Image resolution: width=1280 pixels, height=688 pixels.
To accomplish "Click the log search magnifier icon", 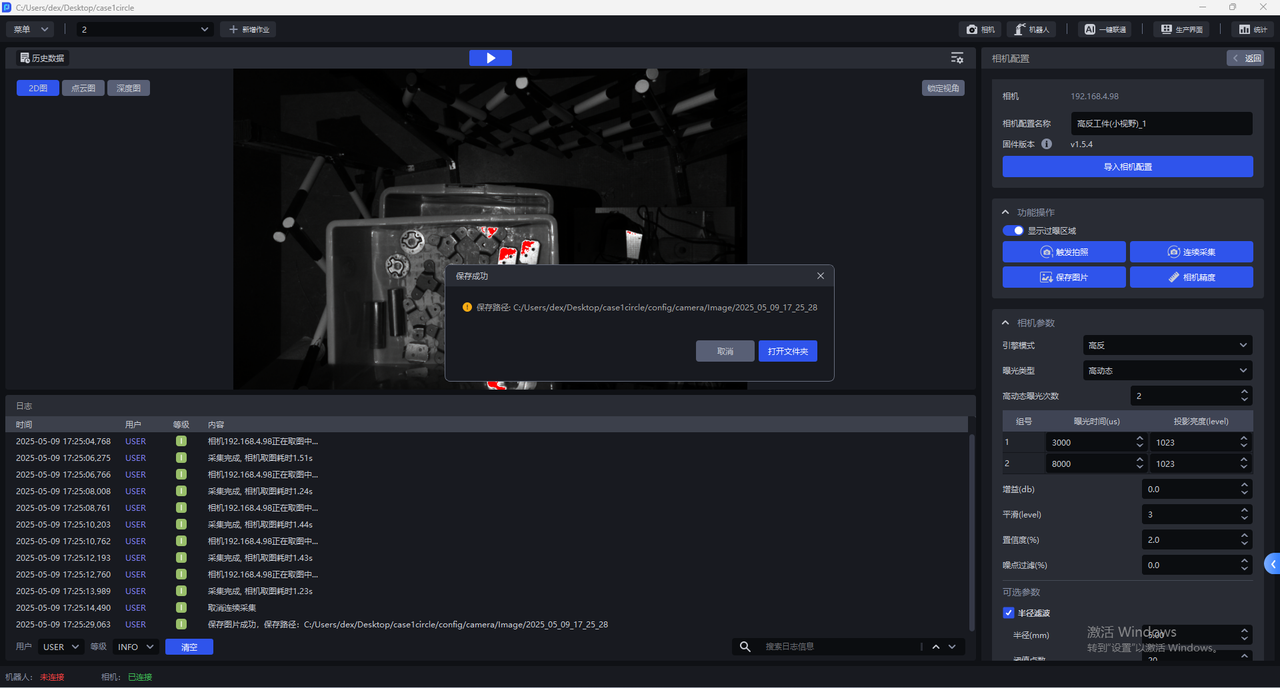I will pyautogui.click(x=745, y=647).
